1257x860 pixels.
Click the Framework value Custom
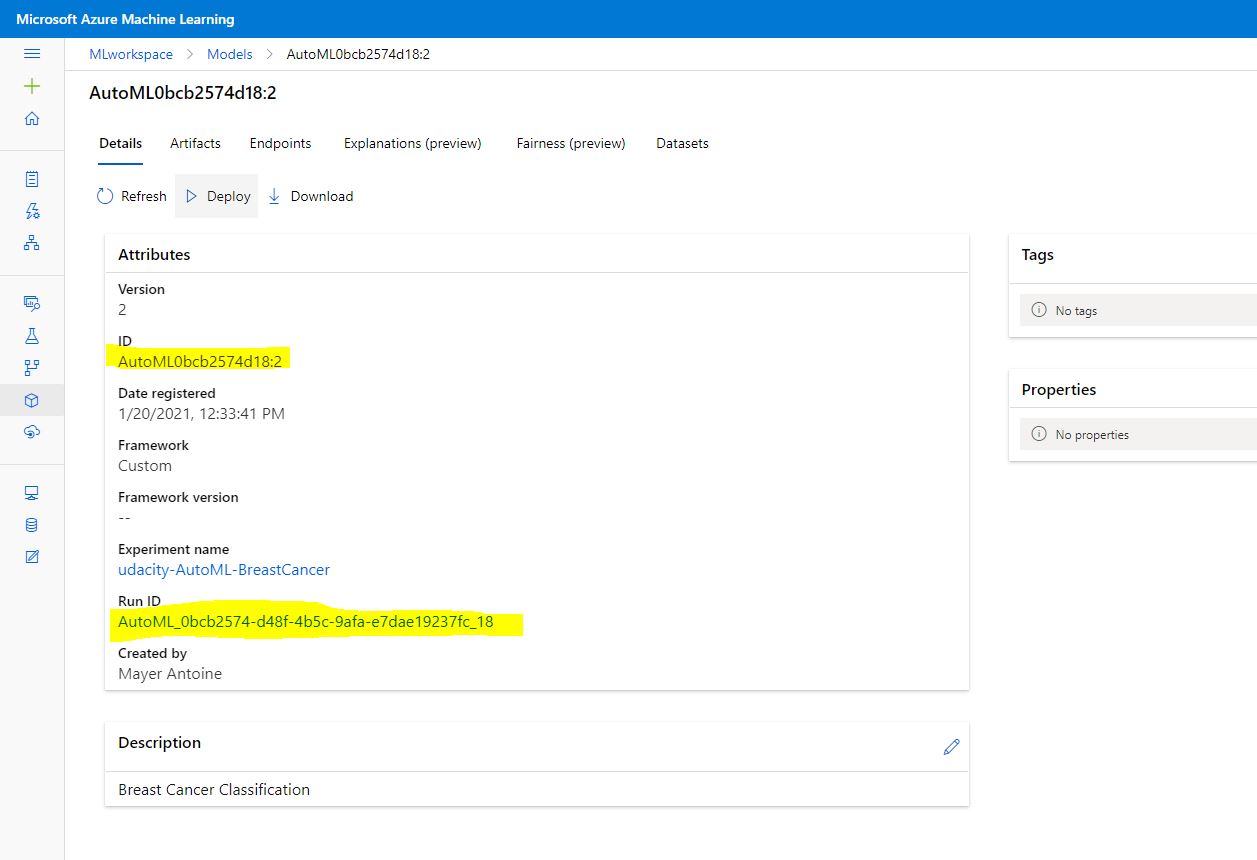pyautogui.click(x=145, y=466)
